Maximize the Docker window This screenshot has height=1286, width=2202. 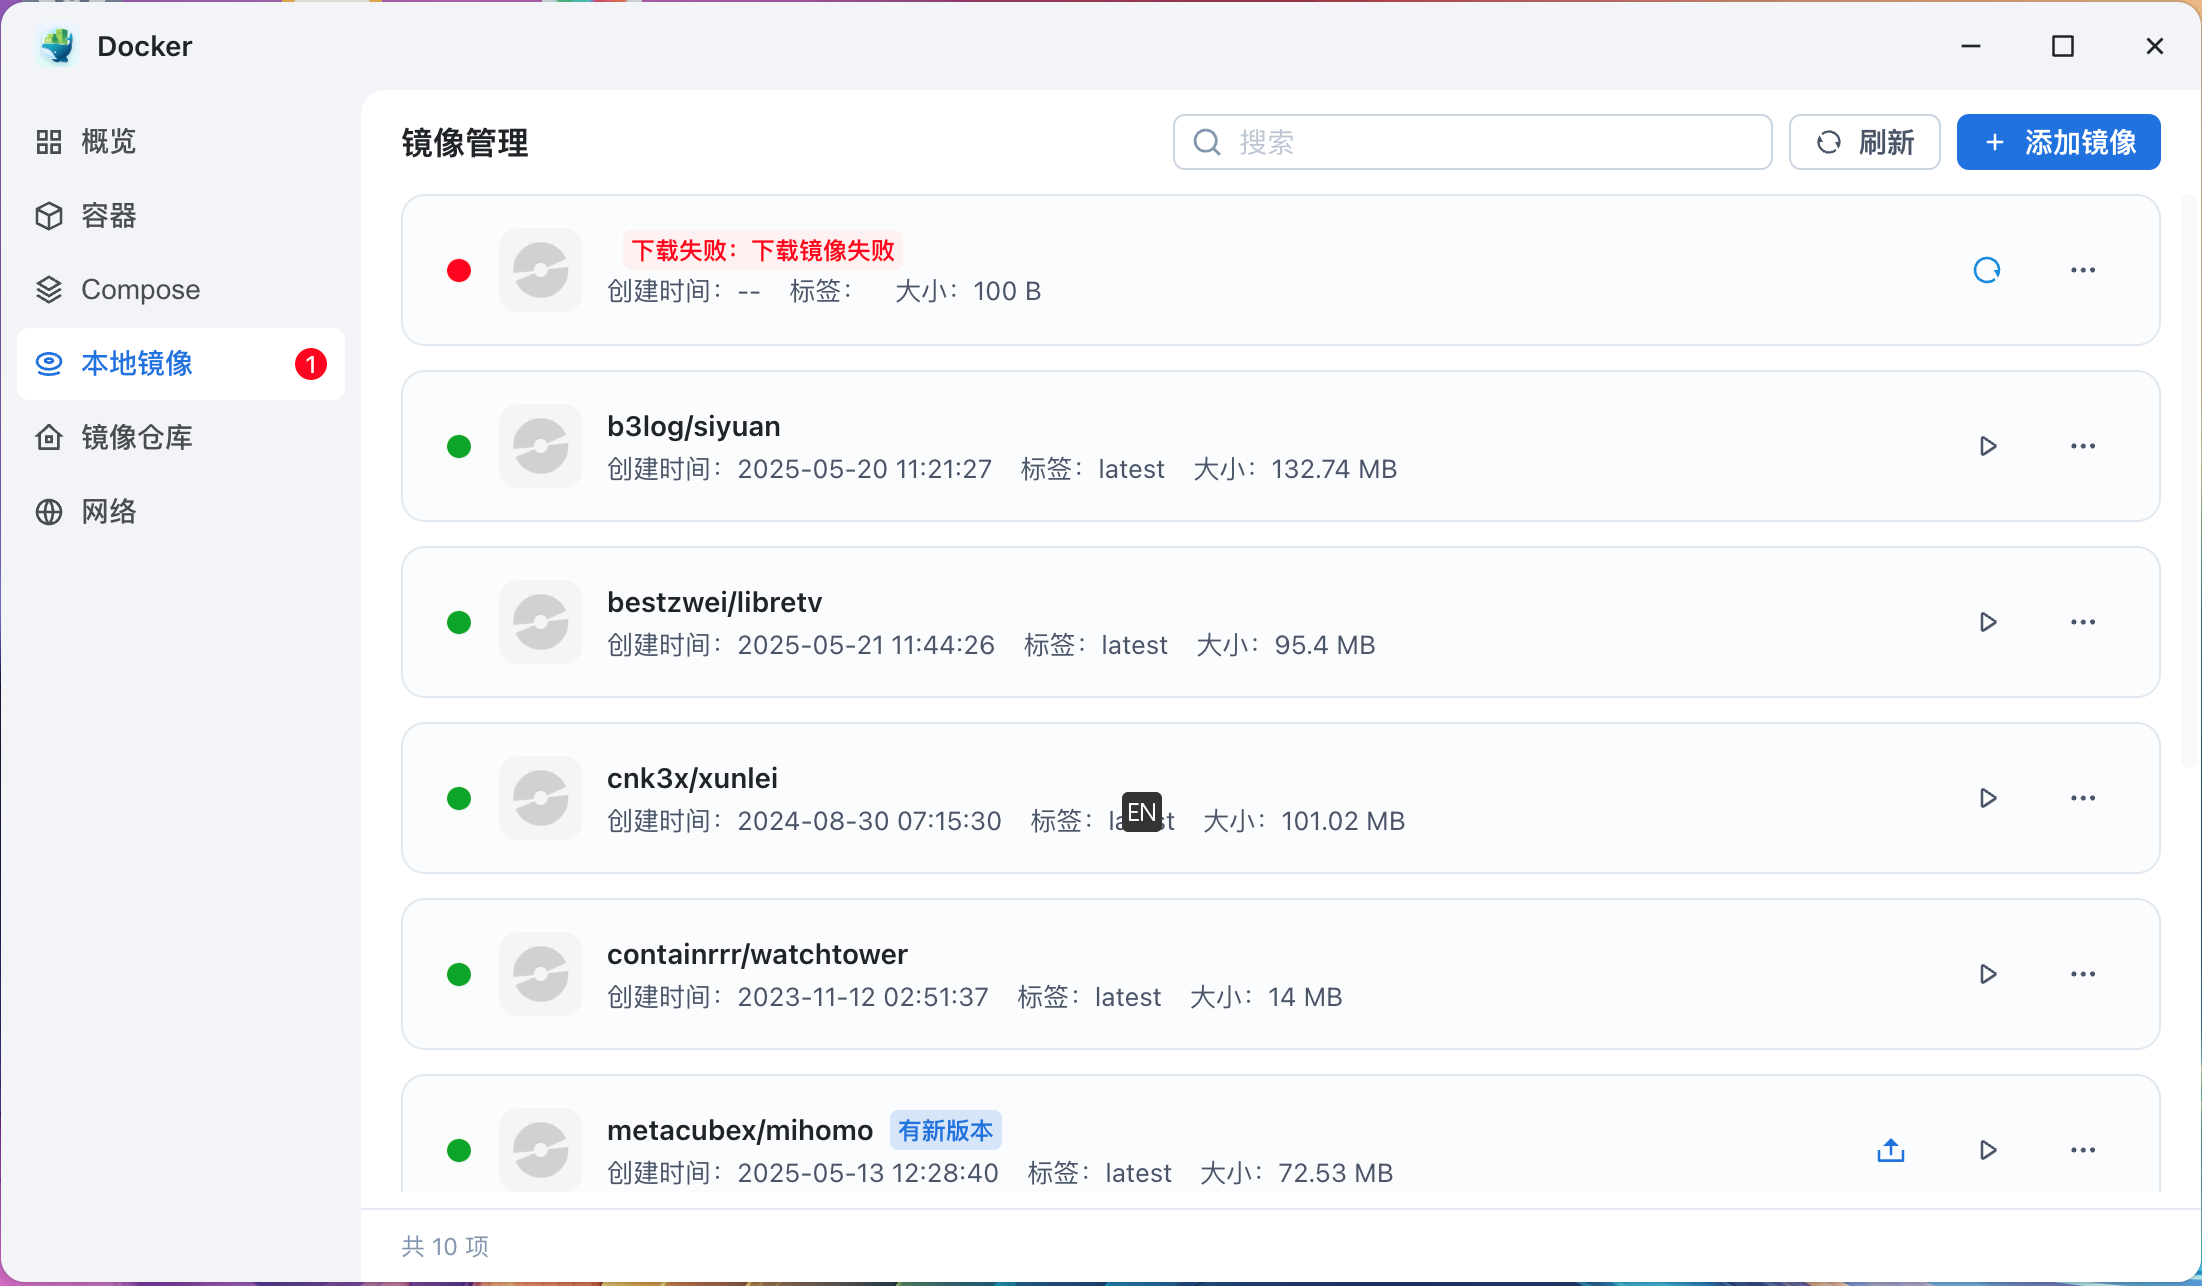pos(2062,46)
